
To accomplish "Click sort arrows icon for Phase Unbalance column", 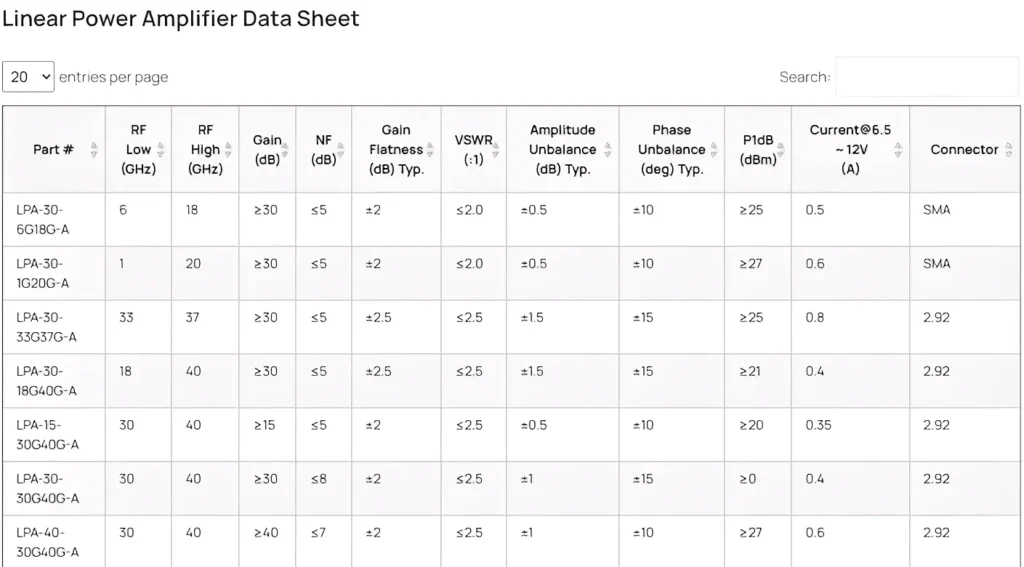I will pyautogui.click(x=714, y=150).
